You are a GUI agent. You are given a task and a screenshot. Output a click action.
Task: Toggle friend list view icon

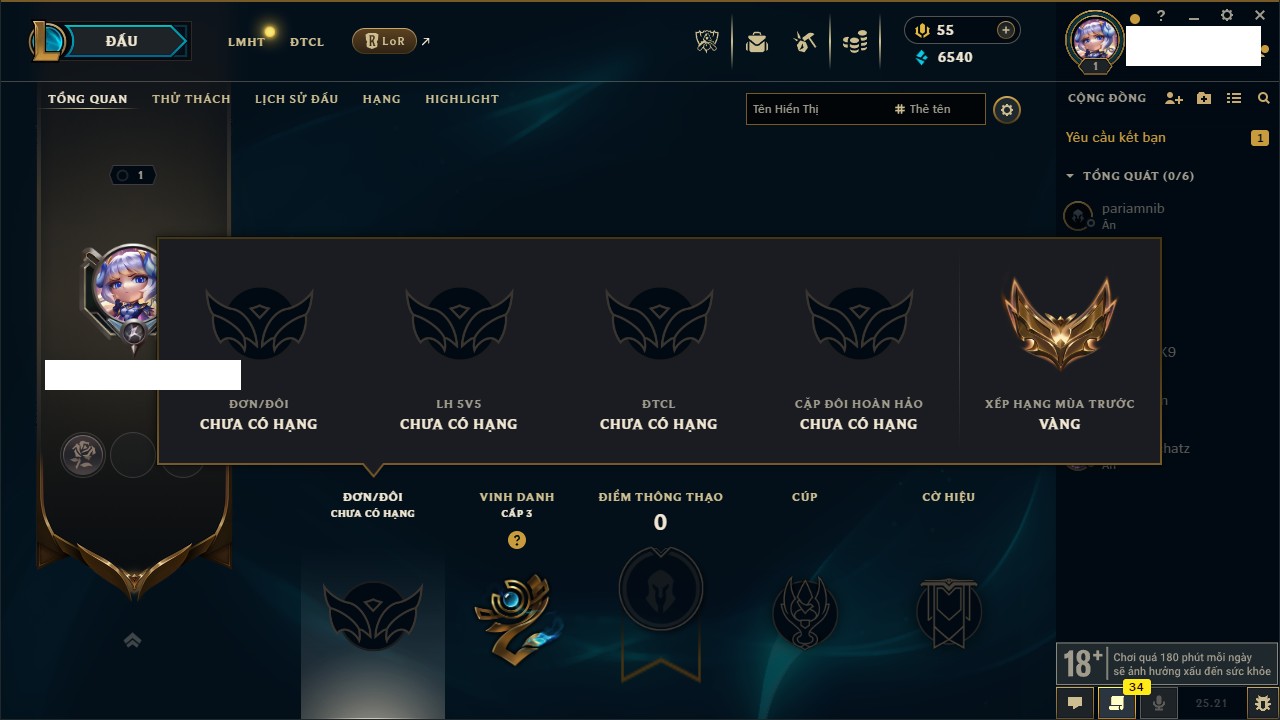pyautogui.click(x=1234, y=98)
